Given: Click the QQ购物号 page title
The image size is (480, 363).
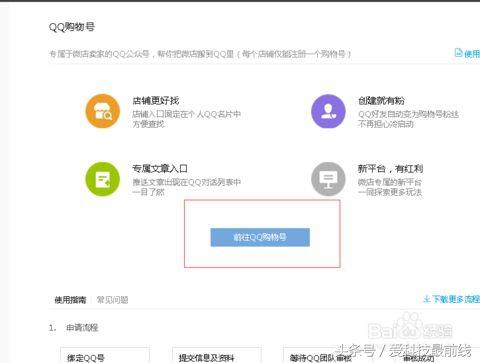Looking at the screenshot, I should 72,27.
